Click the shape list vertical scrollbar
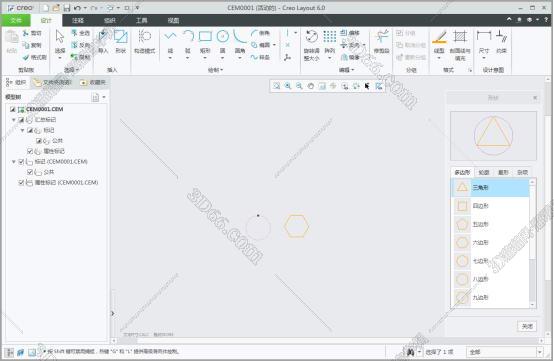The height and width of the screenshot is (361, 554). [532, 243]
